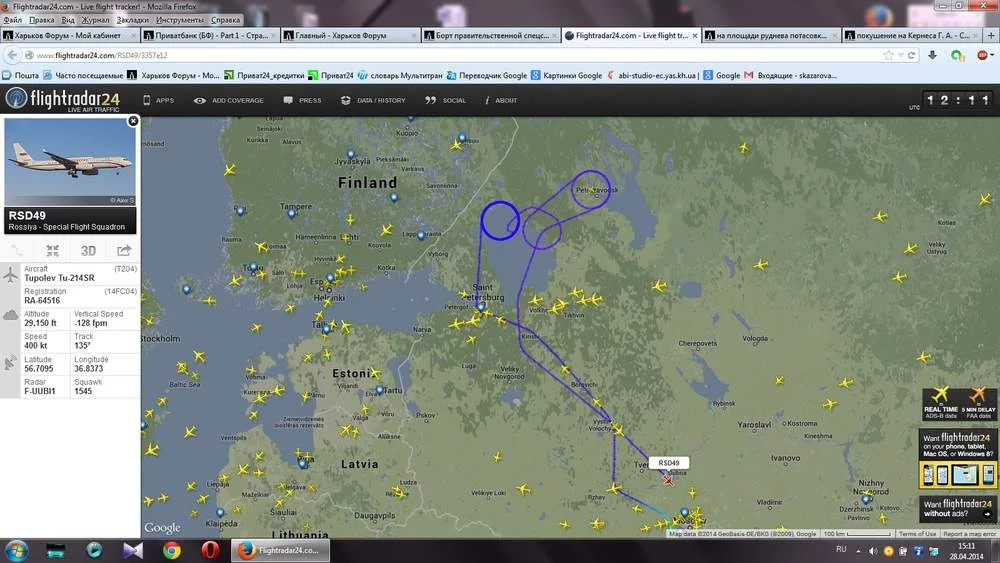Open the Flightradar24 mobile apps banner

[958, 460]
